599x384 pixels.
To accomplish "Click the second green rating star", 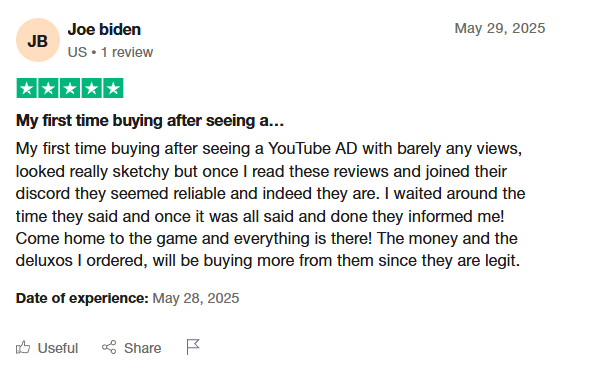I will point(48,88).
